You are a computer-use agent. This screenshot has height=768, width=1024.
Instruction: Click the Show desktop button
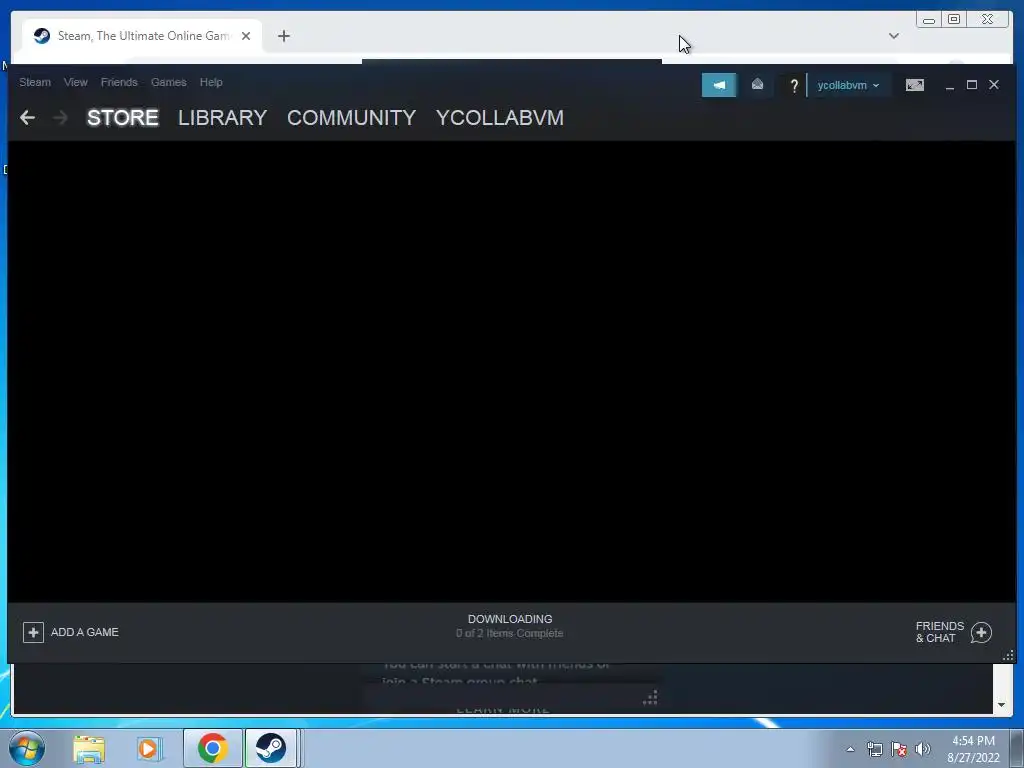[x=1017, y=748]
